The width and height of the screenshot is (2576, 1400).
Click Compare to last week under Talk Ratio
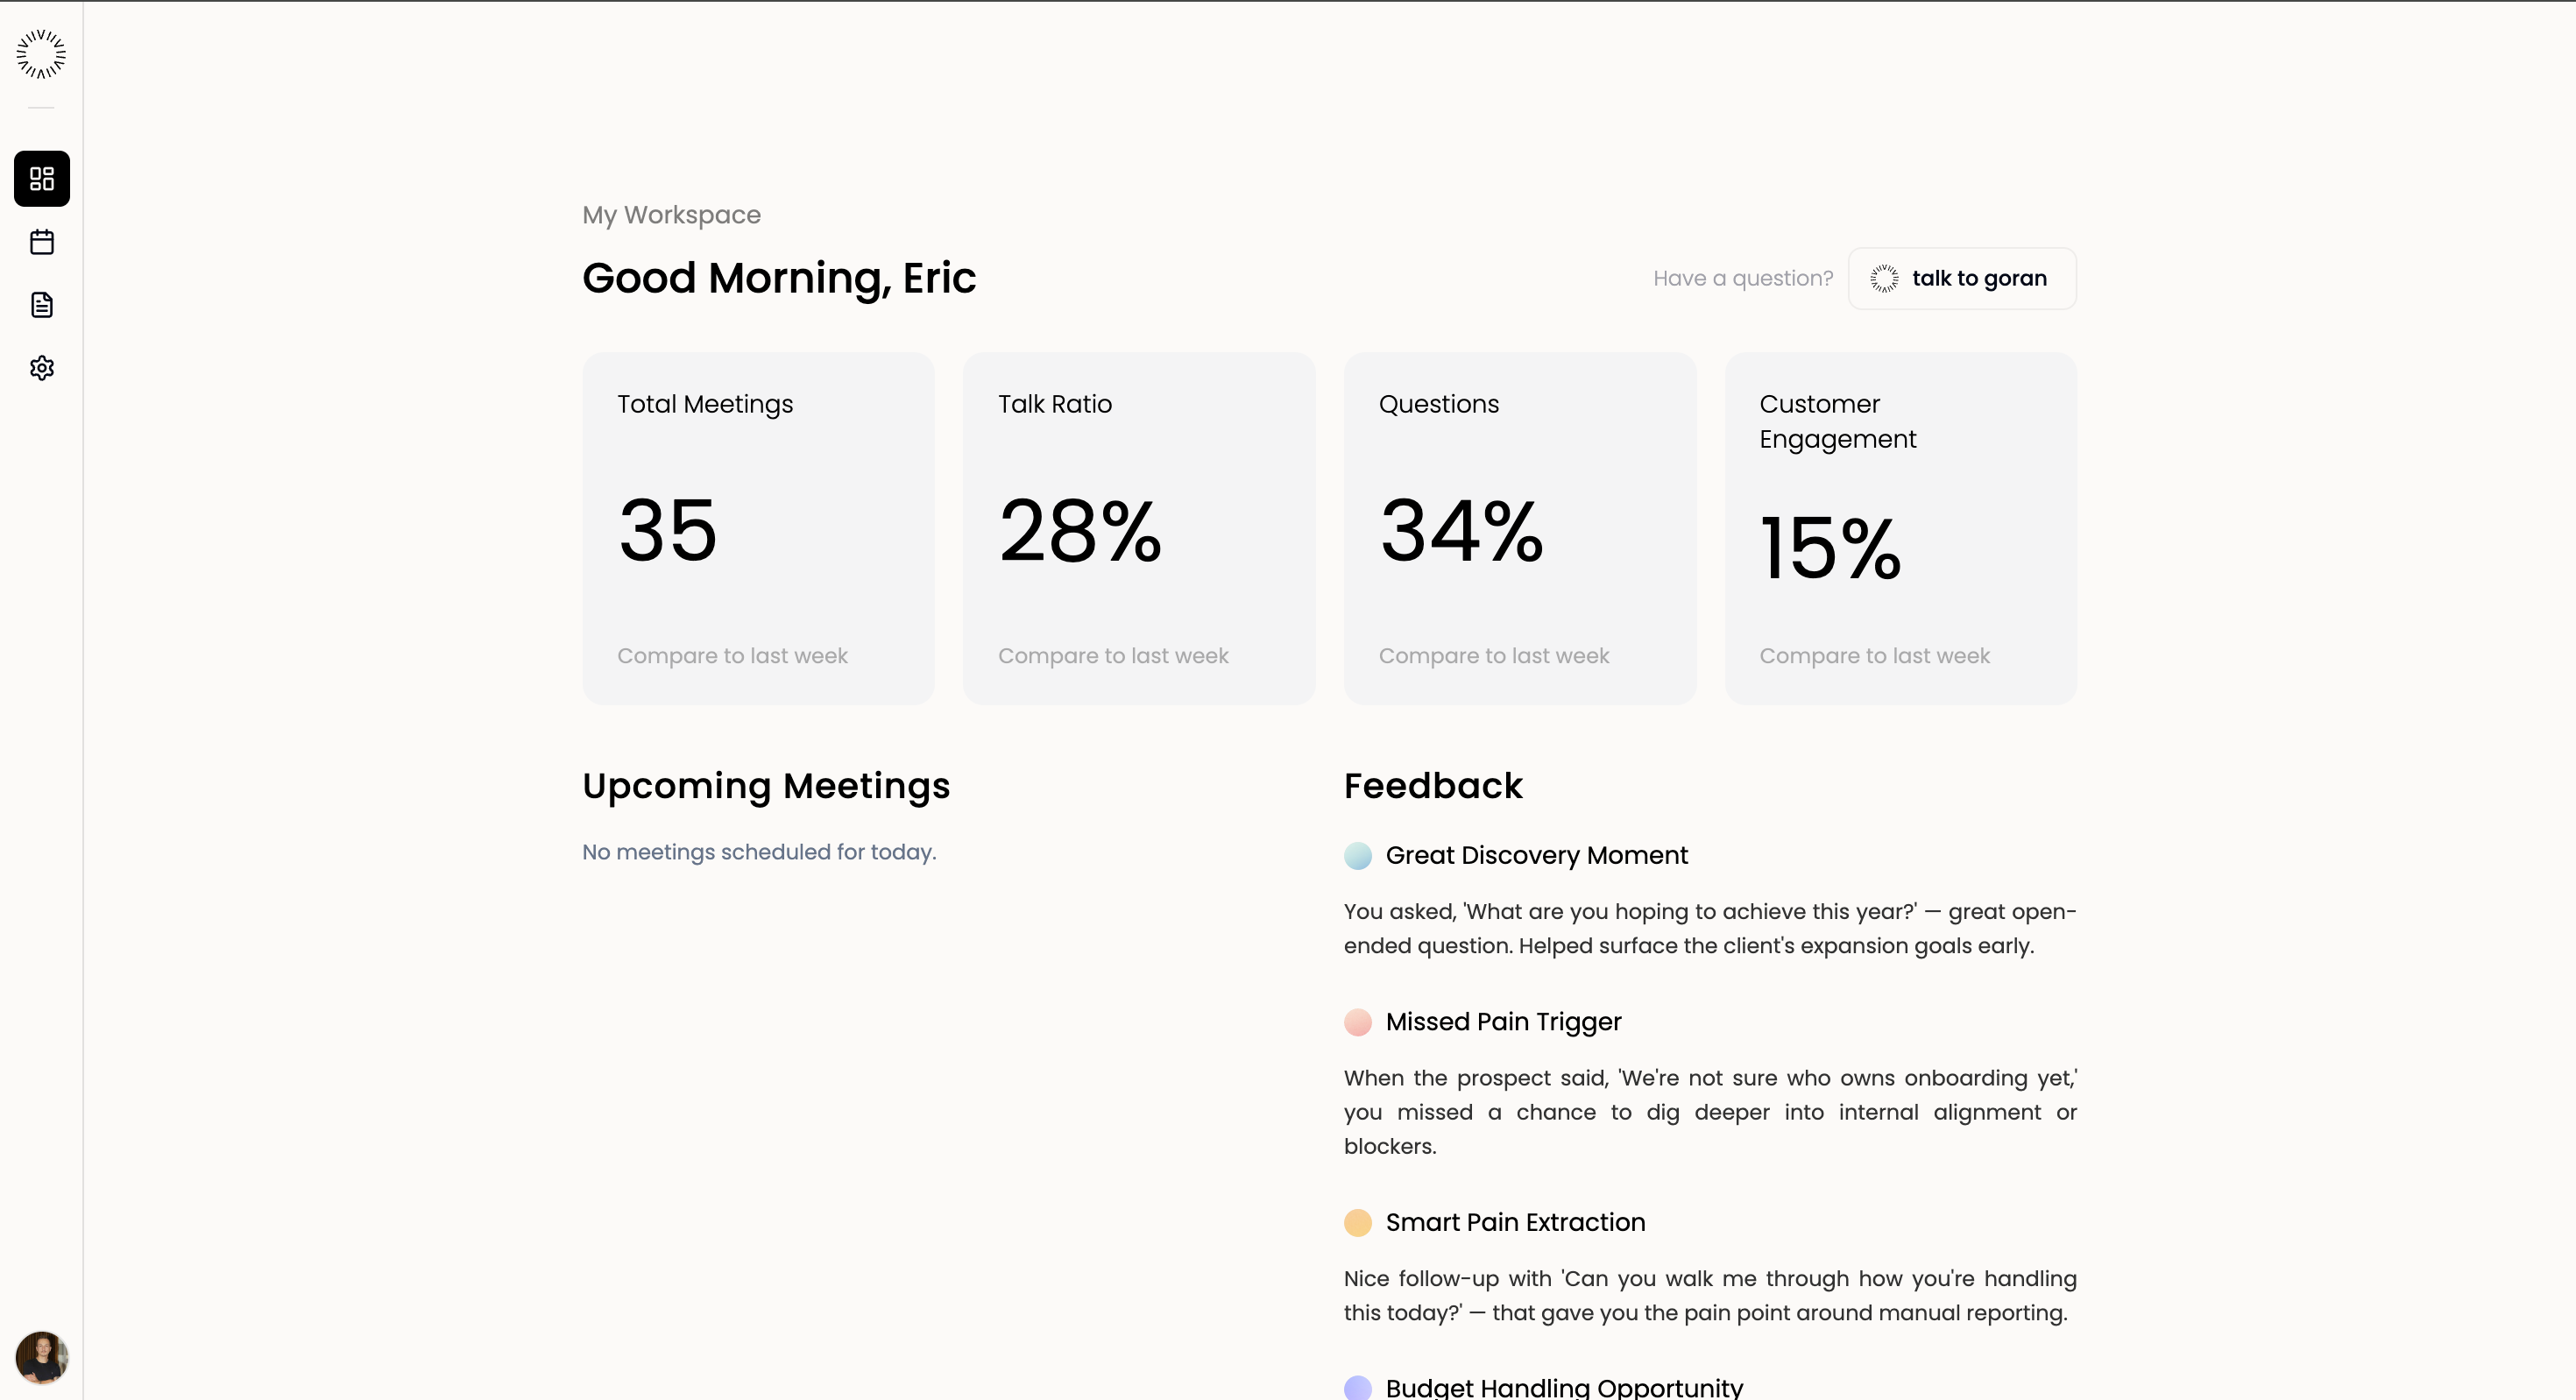pos(1113,656)
